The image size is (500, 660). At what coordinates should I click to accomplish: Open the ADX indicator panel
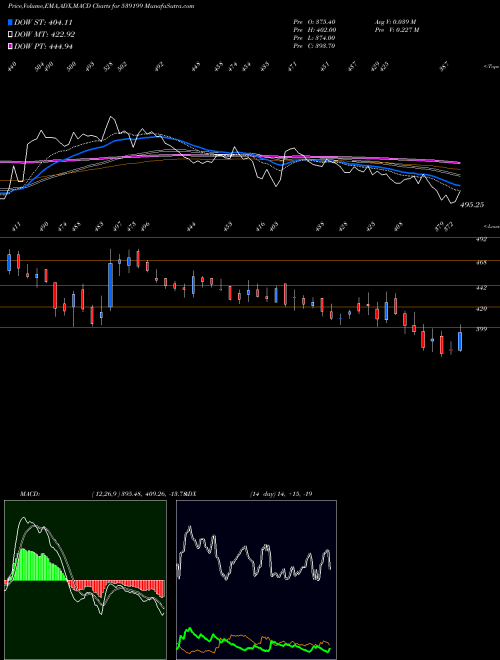(256, 580)
